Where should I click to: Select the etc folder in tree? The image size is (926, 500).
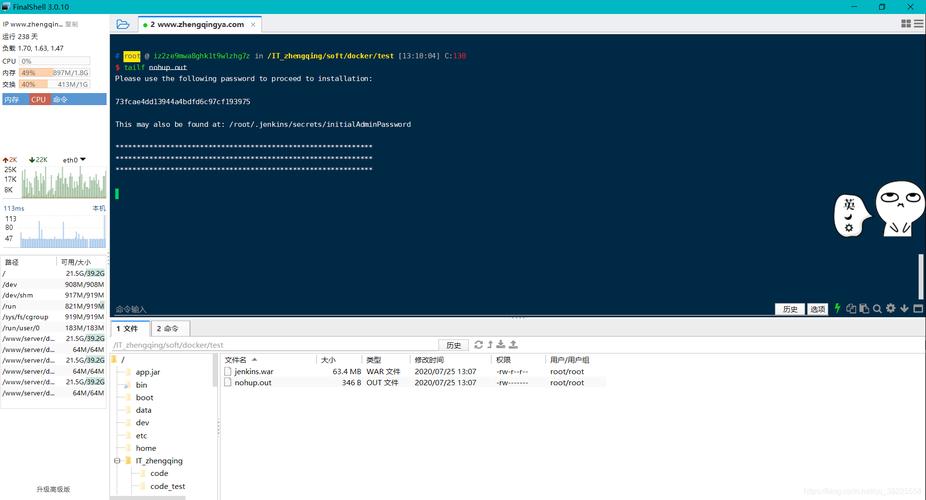141,436
